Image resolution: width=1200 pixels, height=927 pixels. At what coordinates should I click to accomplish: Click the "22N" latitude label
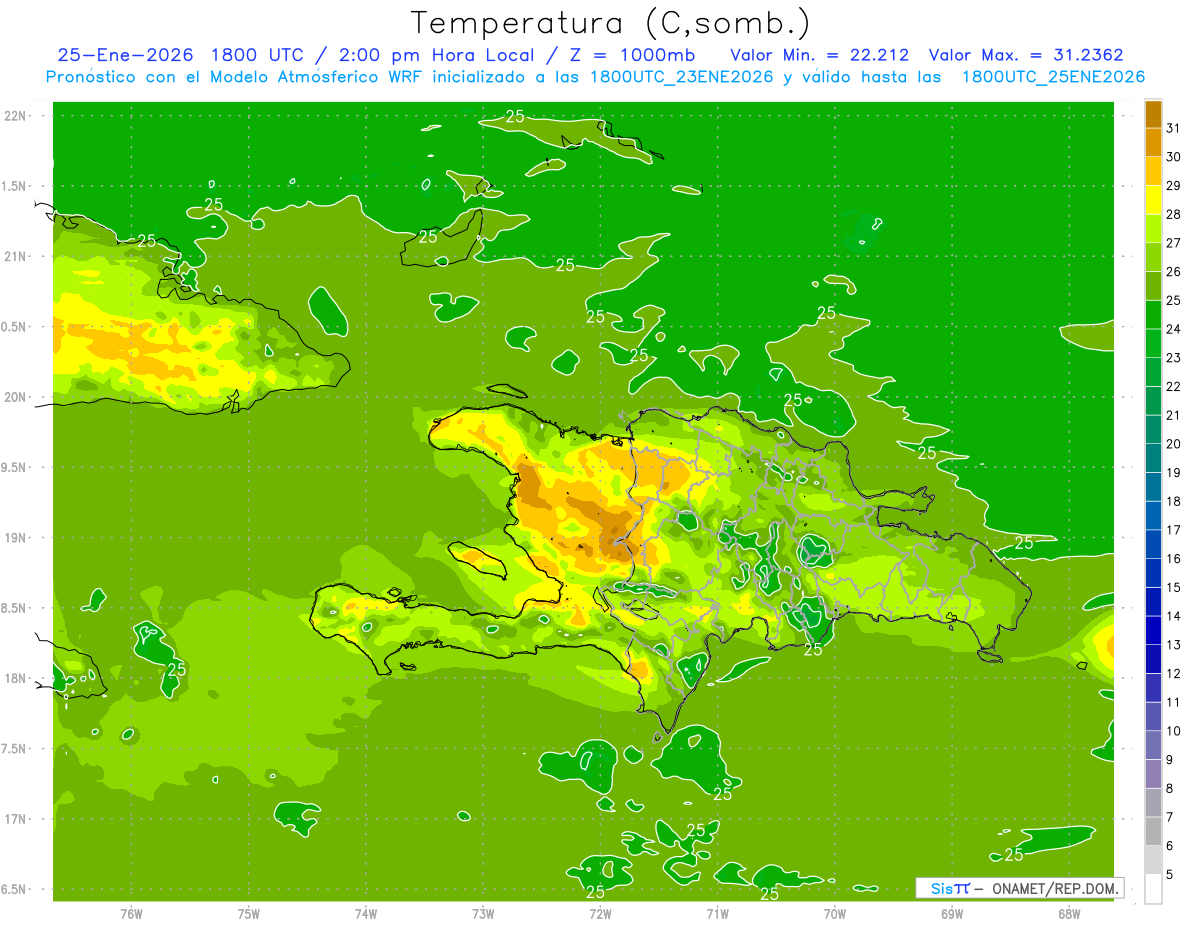tap(16, 115)
